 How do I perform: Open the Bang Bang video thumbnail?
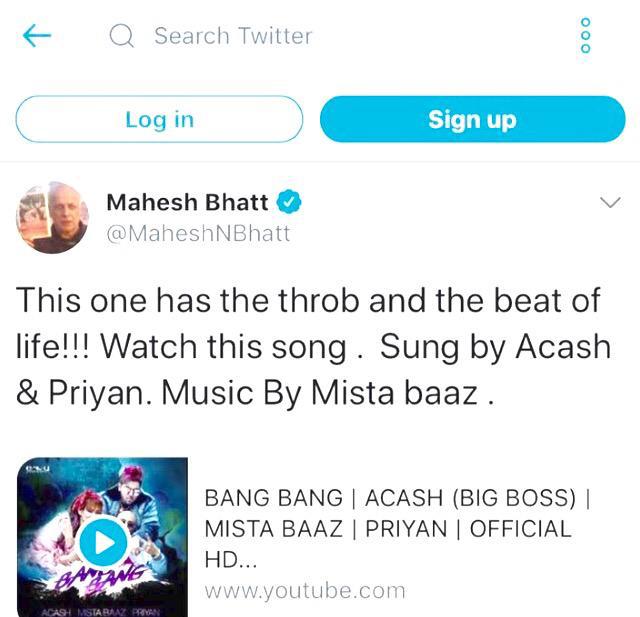point(102,537)
